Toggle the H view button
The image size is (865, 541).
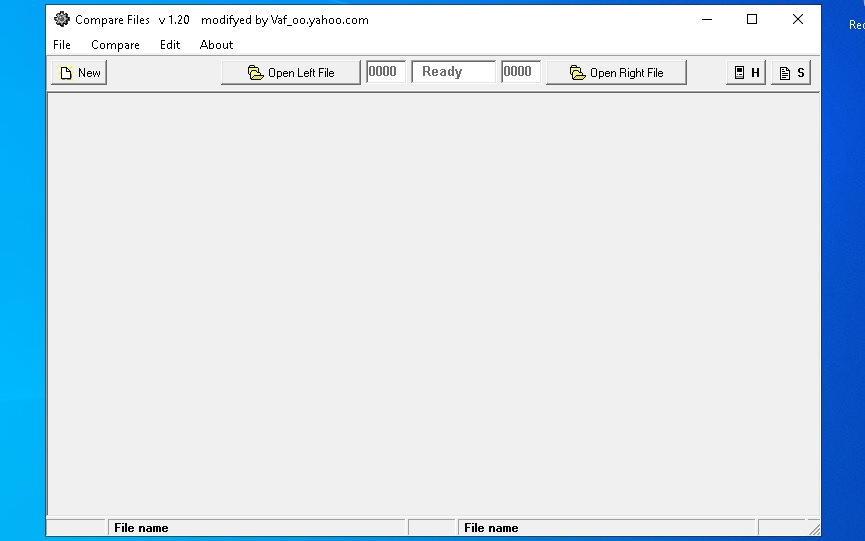coord(746,73)
